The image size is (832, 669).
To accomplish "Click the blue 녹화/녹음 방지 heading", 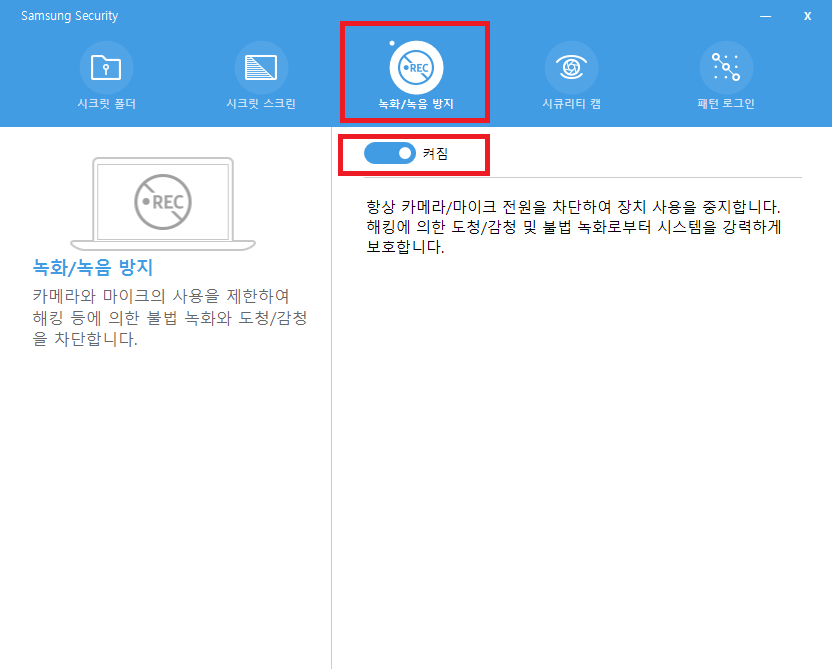I will click(x=93, y=267).
